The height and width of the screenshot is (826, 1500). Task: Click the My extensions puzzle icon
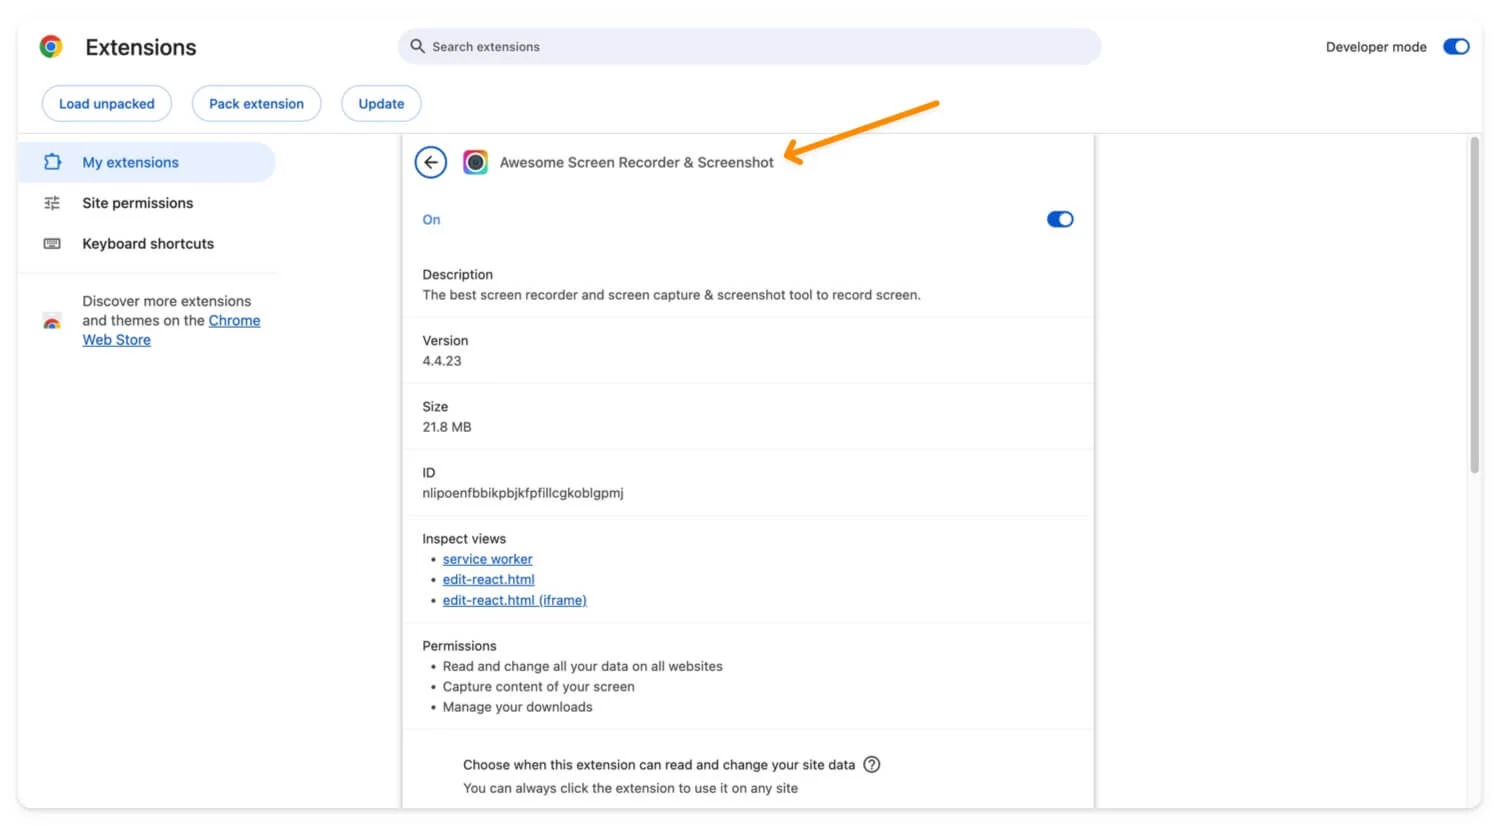click(x=53, y=162)
